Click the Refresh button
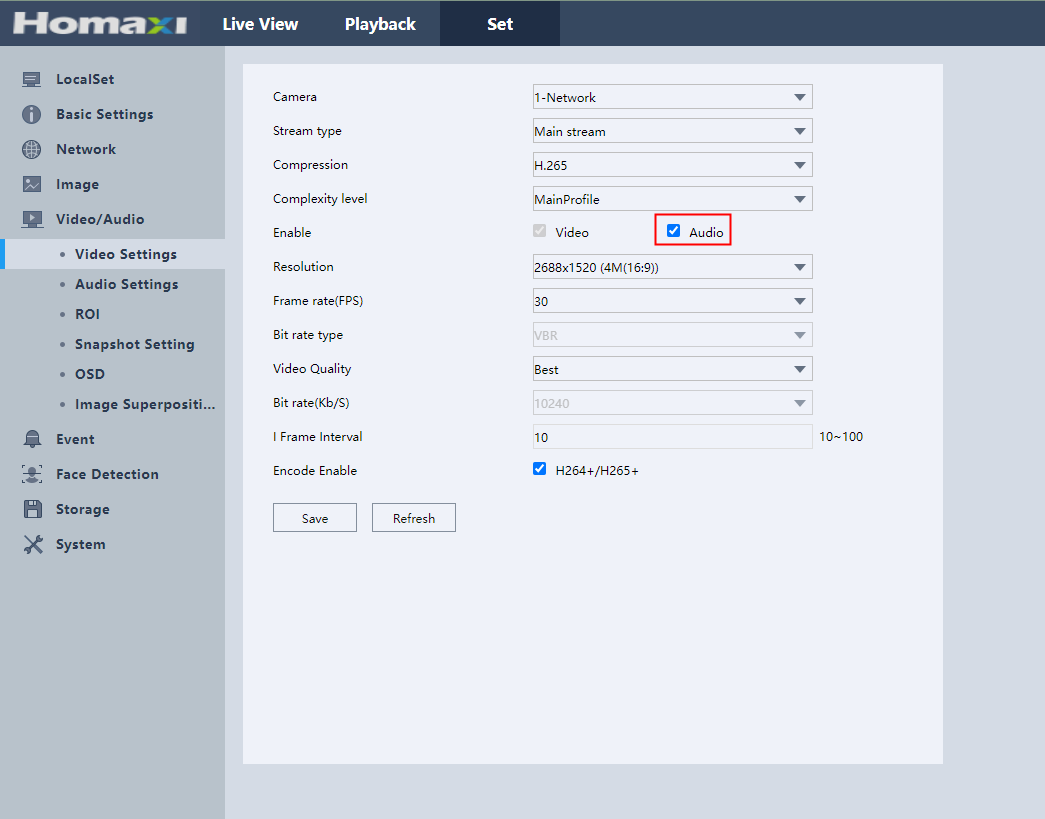 coord(414,518)
